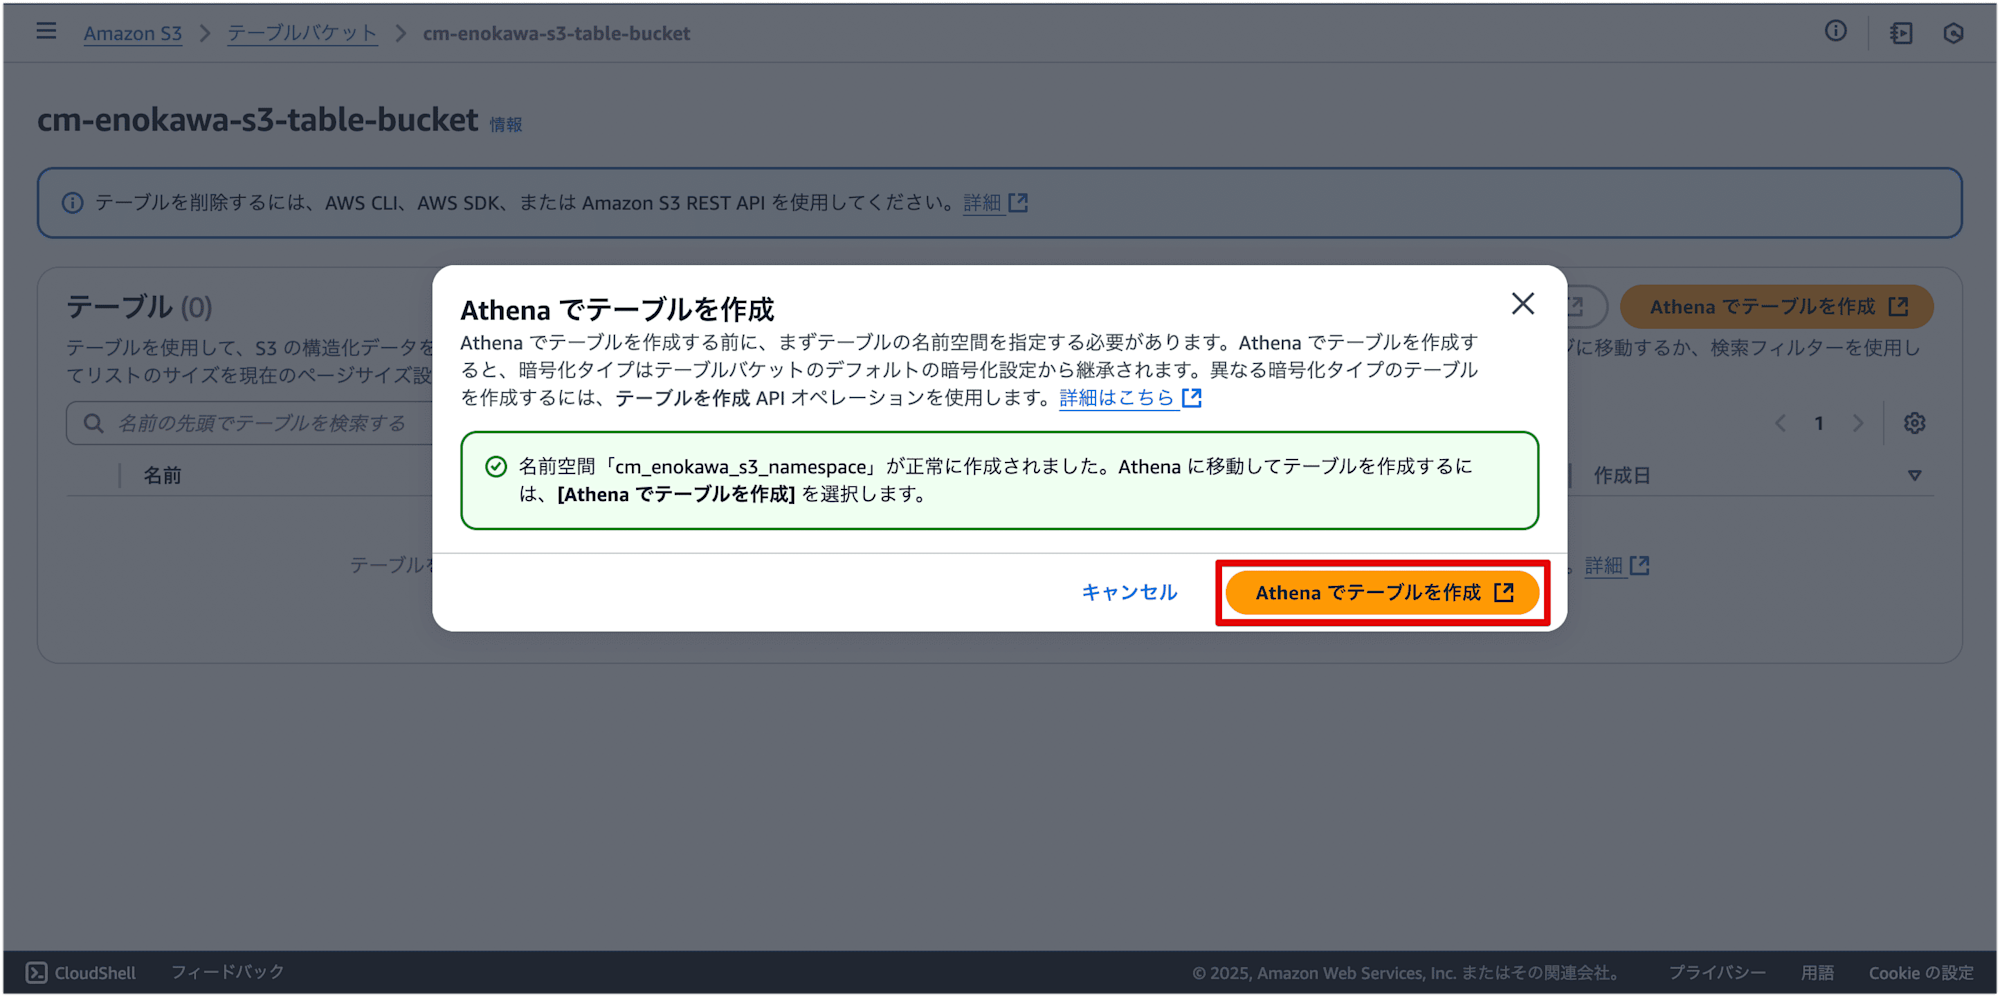Open テーブルバケット breadcrumb link
Image resolution: width=2000 pixels, height=997 pixels.
point(302,33)
